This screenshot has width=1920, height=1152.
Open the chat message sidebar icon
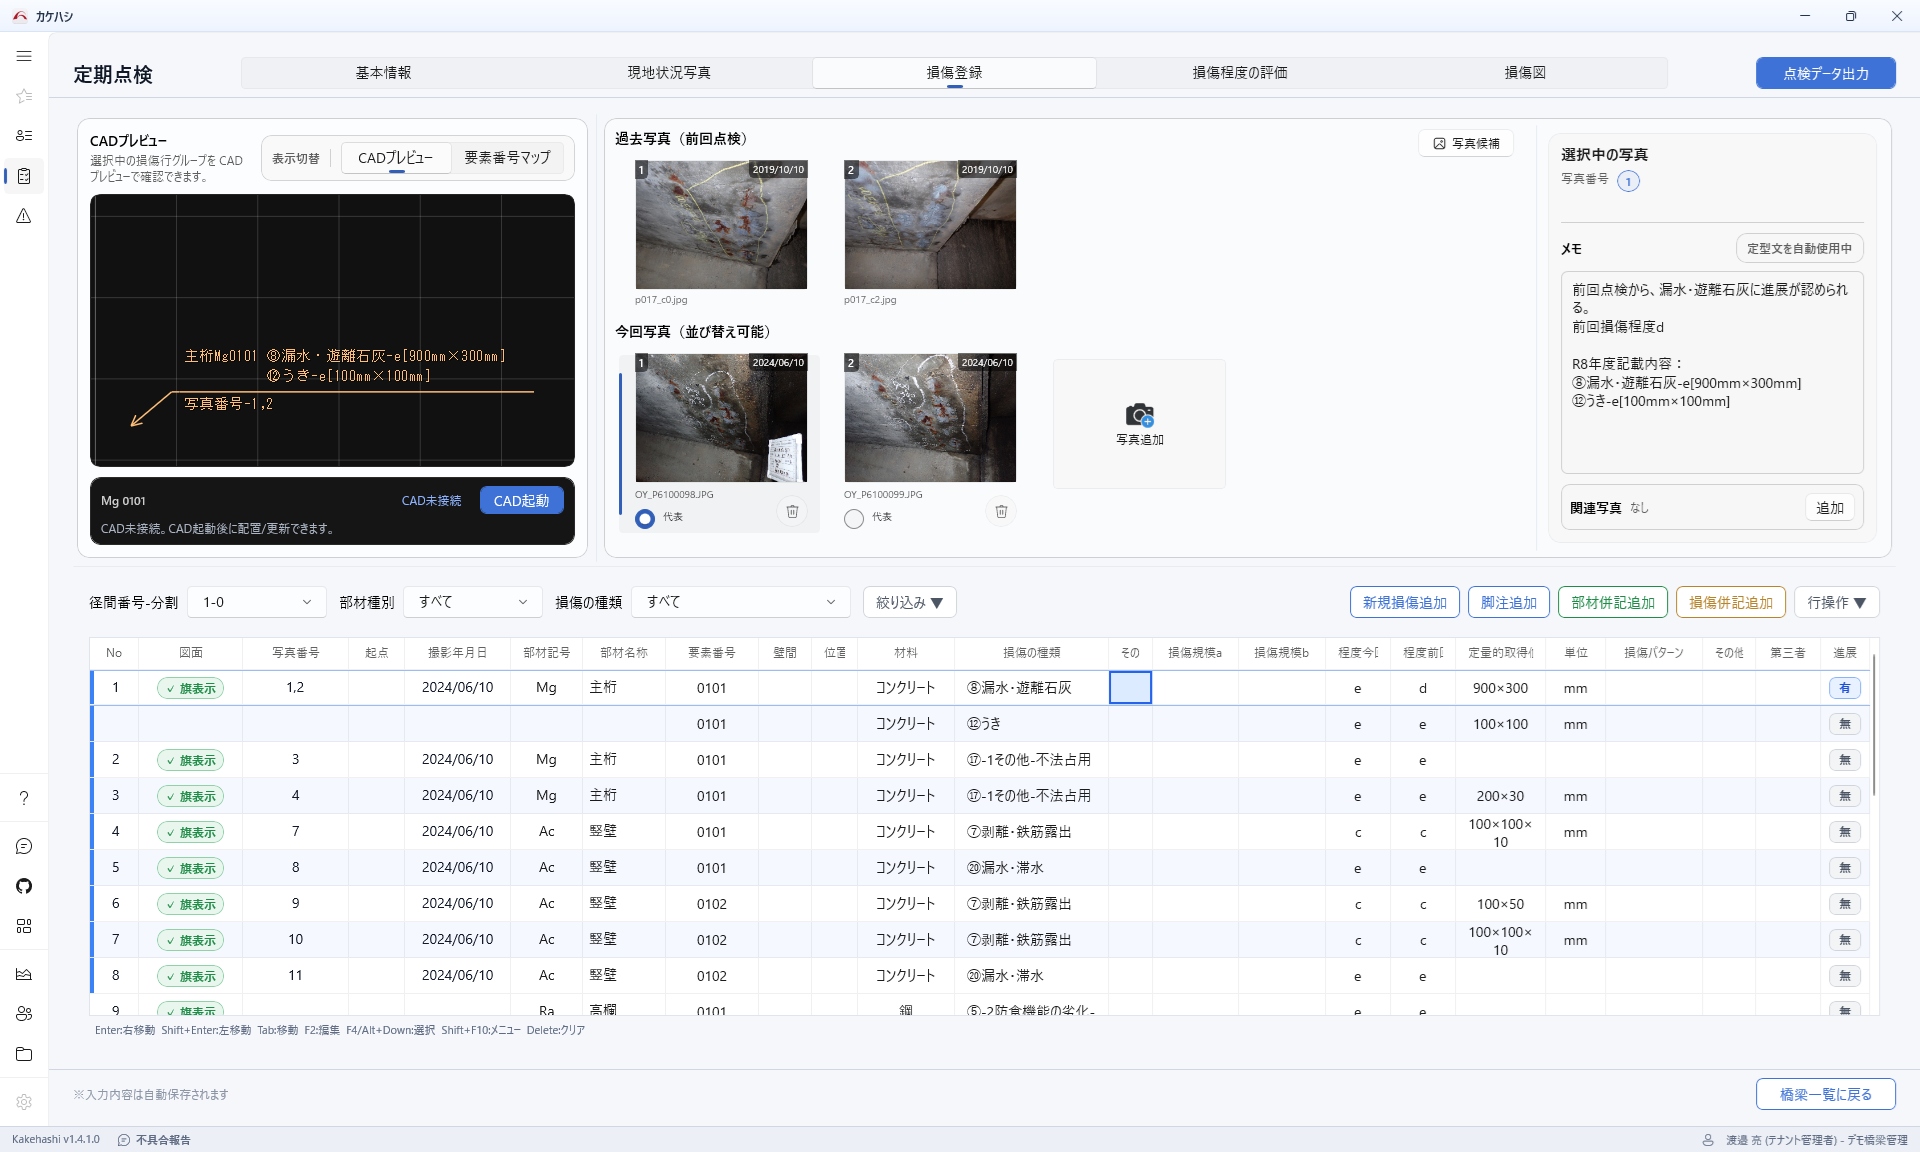24,846
